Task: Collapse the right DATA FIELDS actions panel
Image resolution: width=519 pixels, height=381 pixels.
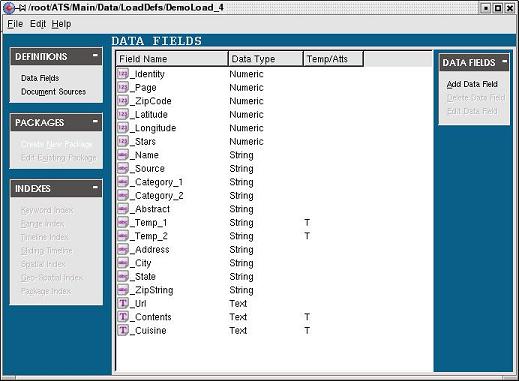Action: pyautogui.click(x=504, y=61)
